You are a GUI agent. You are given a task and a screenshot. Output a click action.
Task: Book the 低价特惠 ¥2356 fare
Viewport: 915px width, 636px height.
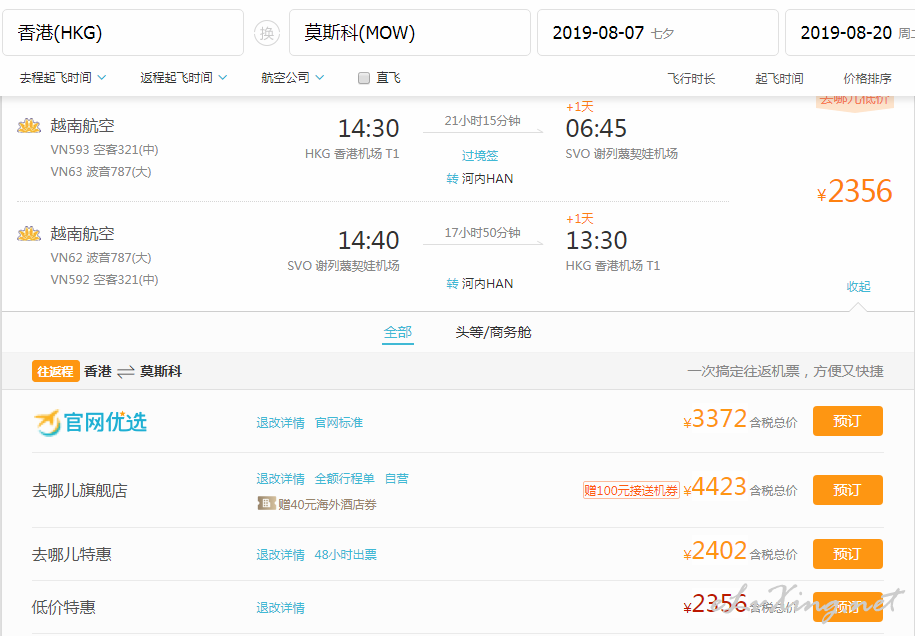[x=847, y=607]
